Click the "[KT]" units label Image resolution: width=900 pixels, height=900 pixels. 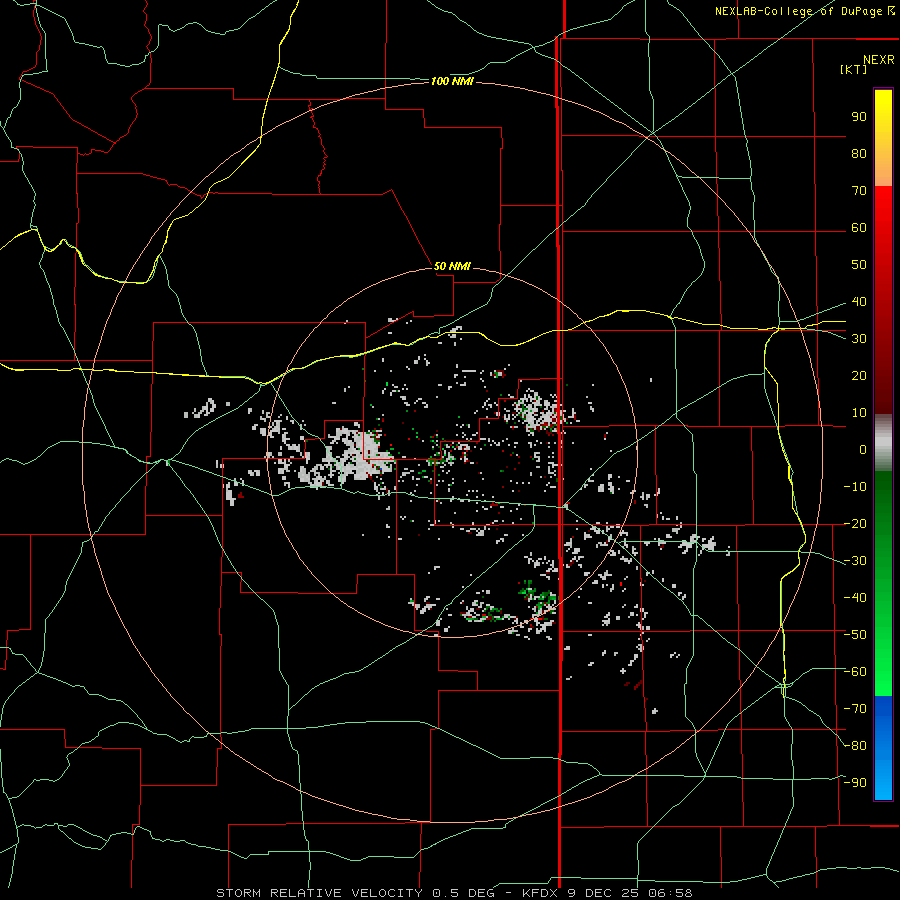point(854,69)
